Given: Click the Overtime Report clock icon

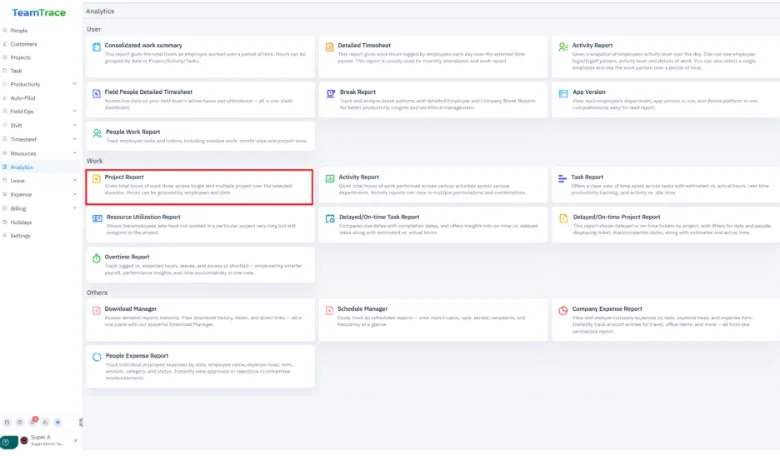Looking at the screenshot, I should [97, 258].
